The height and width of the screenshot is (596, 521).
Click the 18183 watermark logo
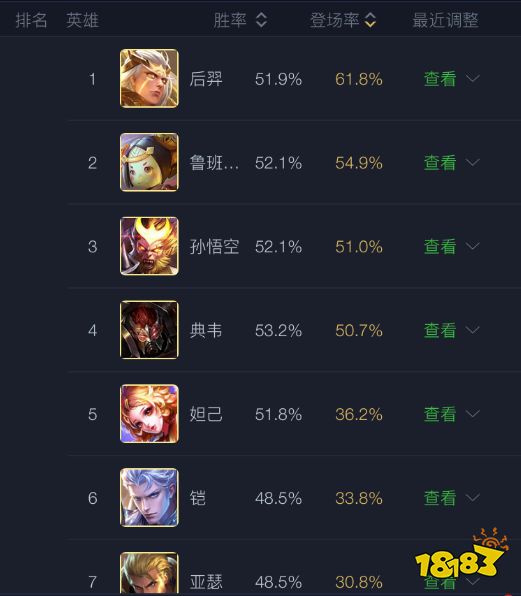pyautogui.click(x=462, y=553)
